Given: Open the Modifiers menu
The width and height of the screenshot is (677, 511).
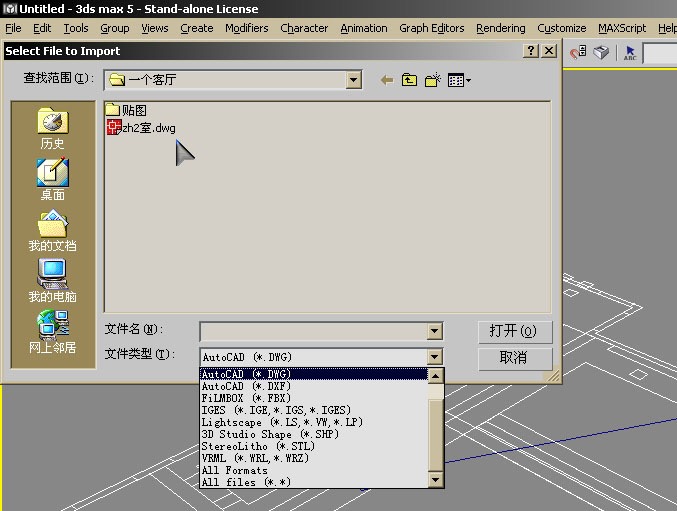Looking at the screenshot, I should click(x=247, y=28).
